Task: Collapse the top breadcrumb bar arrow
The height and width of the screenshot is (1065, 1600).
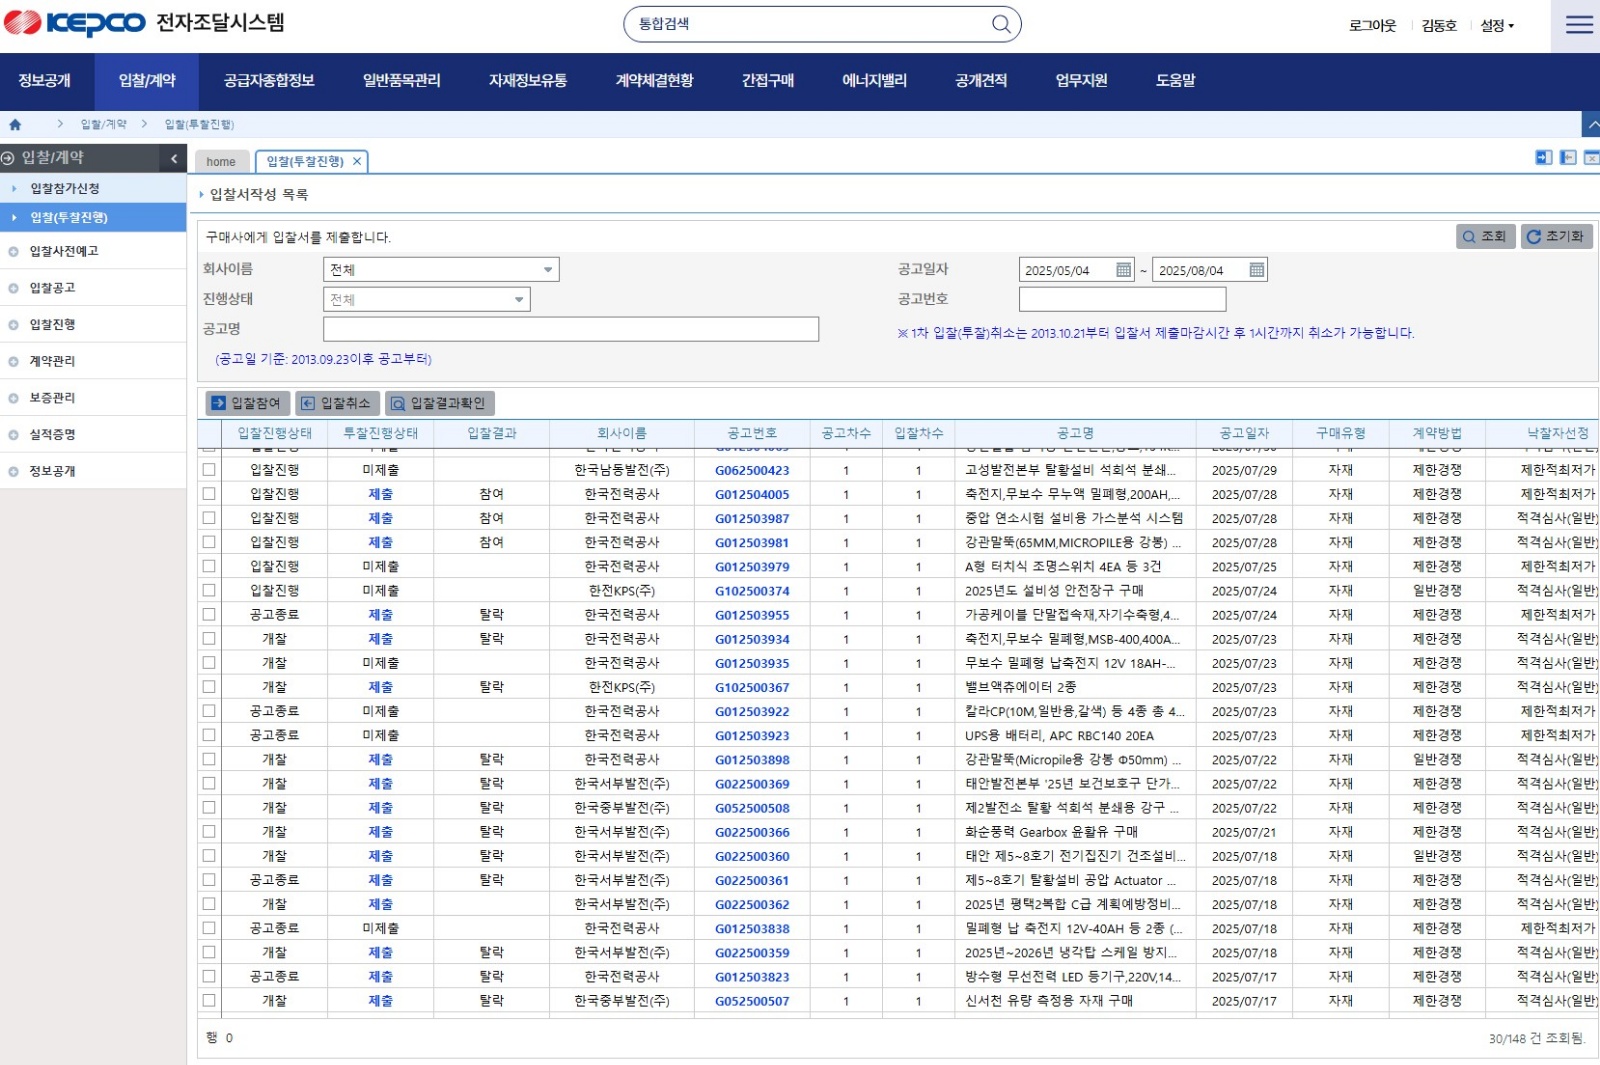Action: pyautogui.click(x=1591, y=124)
